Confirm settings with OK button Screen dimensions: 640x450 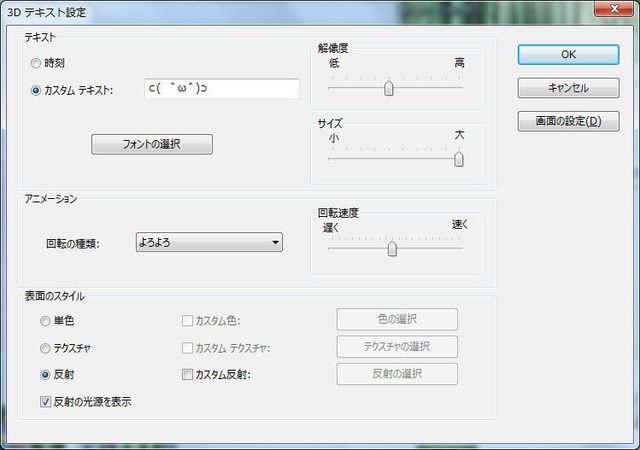[x=569, y=55]
